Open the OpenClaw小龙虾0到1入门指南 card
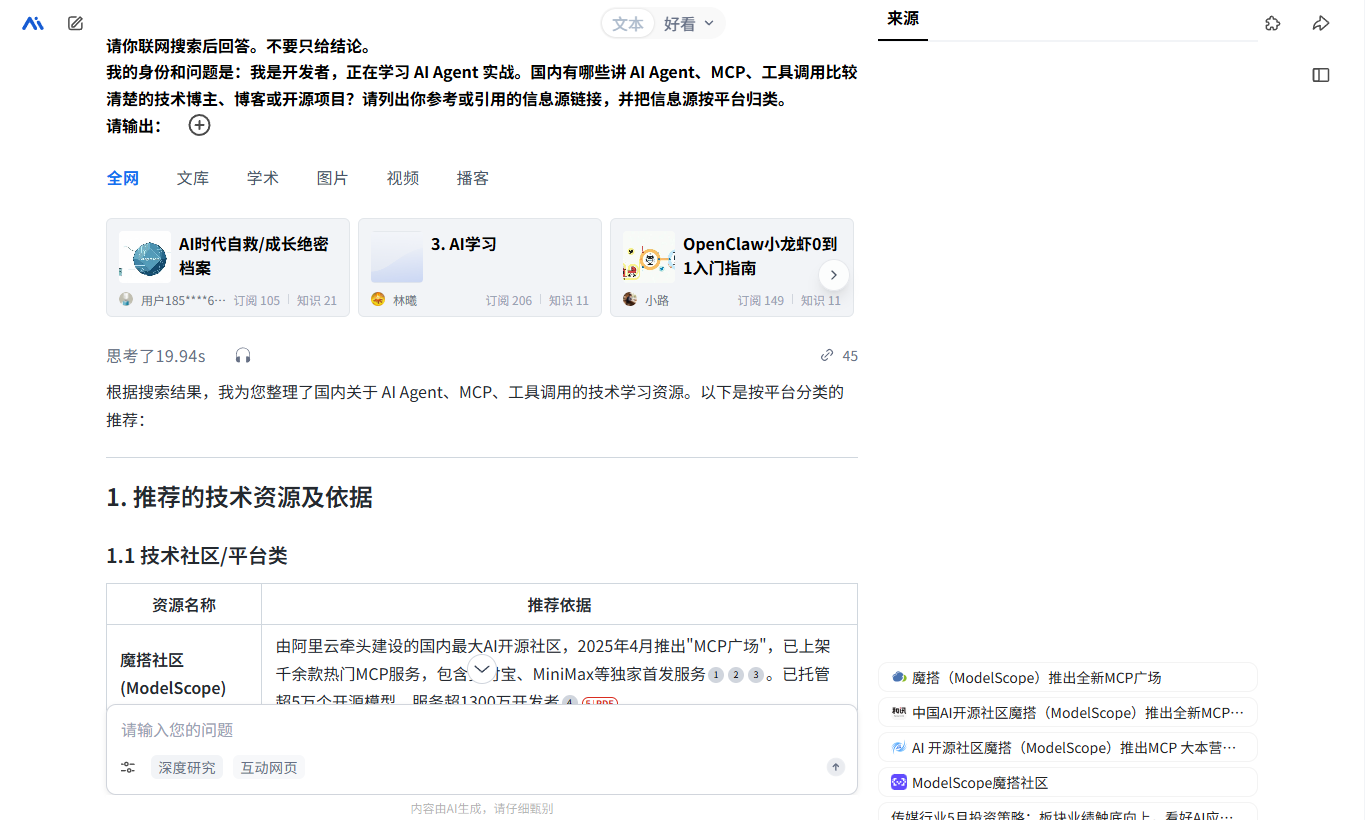1365x820 pixels. point(732,267)
